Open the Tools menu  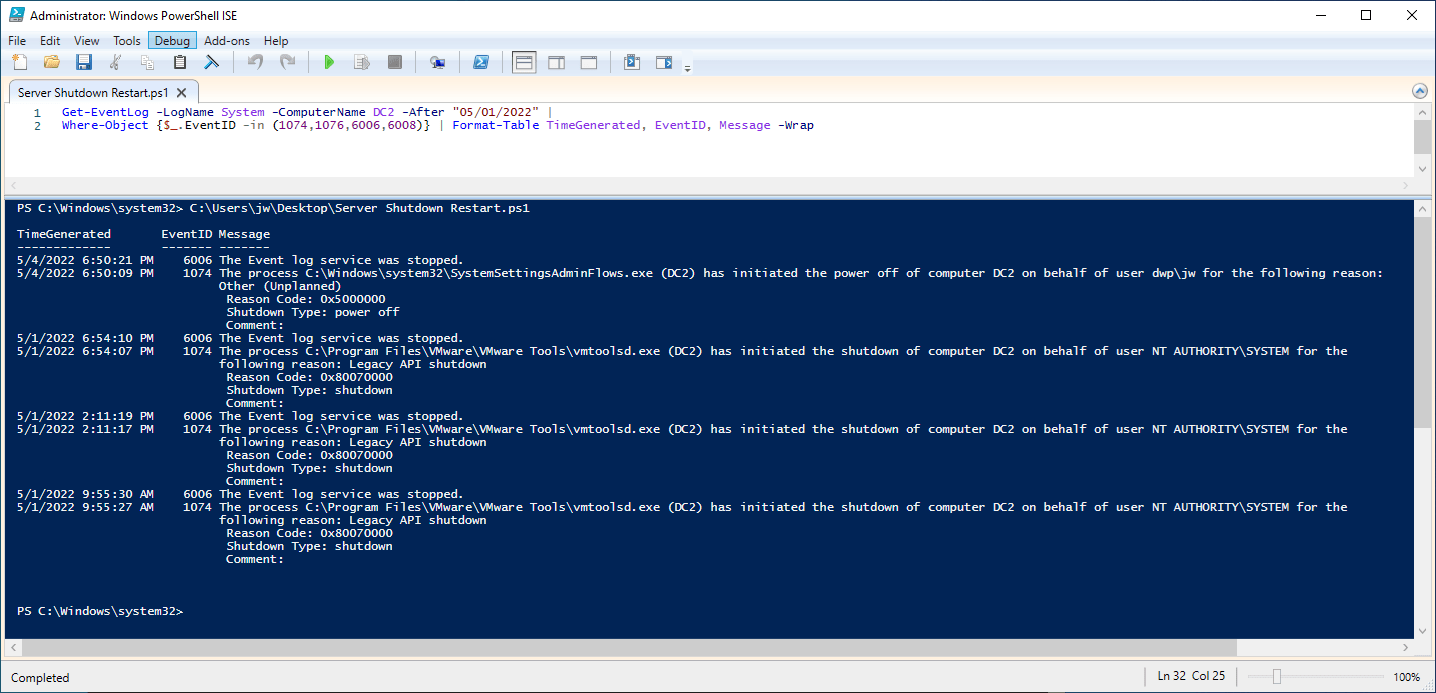127,41
